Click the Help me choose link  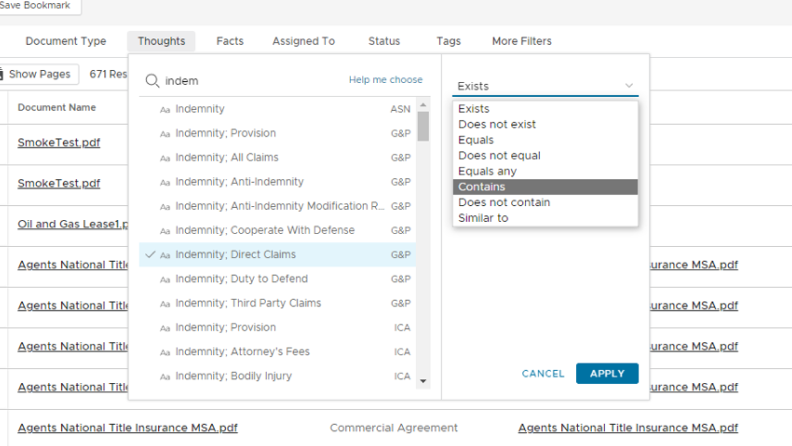coord(385,80)
